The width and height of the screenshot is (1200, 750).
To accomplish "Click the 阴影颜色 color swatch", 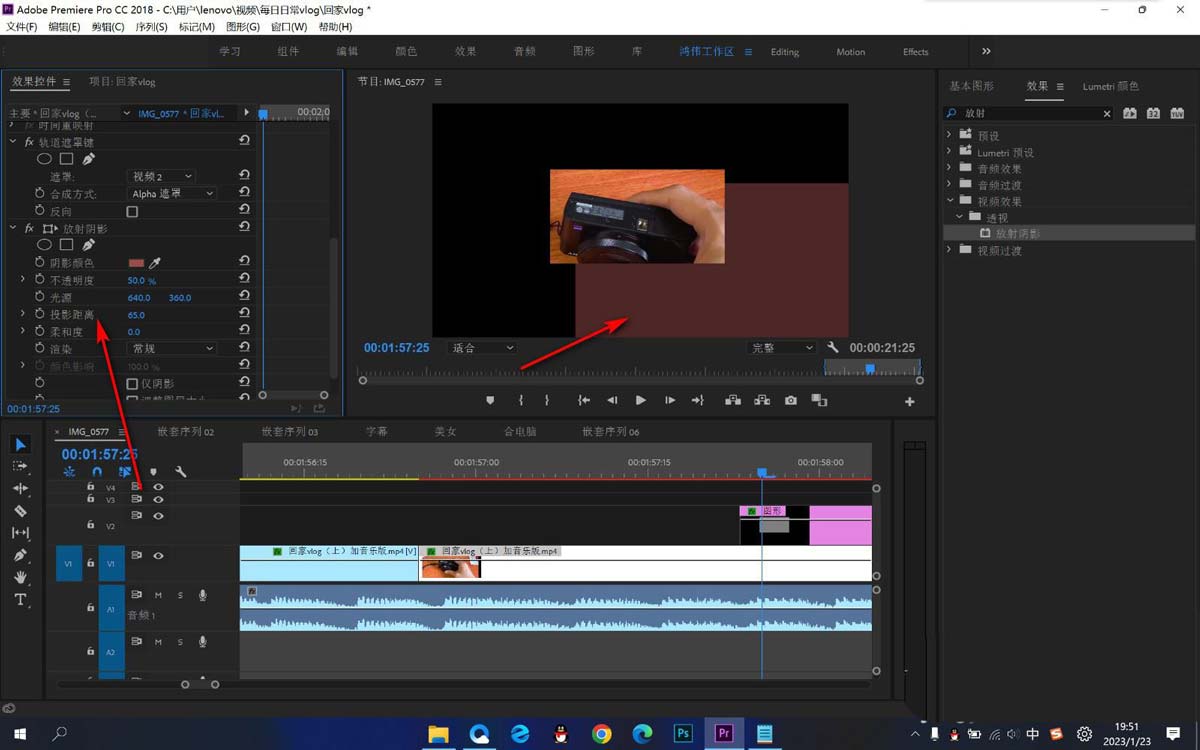I will [x=136, y=263].
